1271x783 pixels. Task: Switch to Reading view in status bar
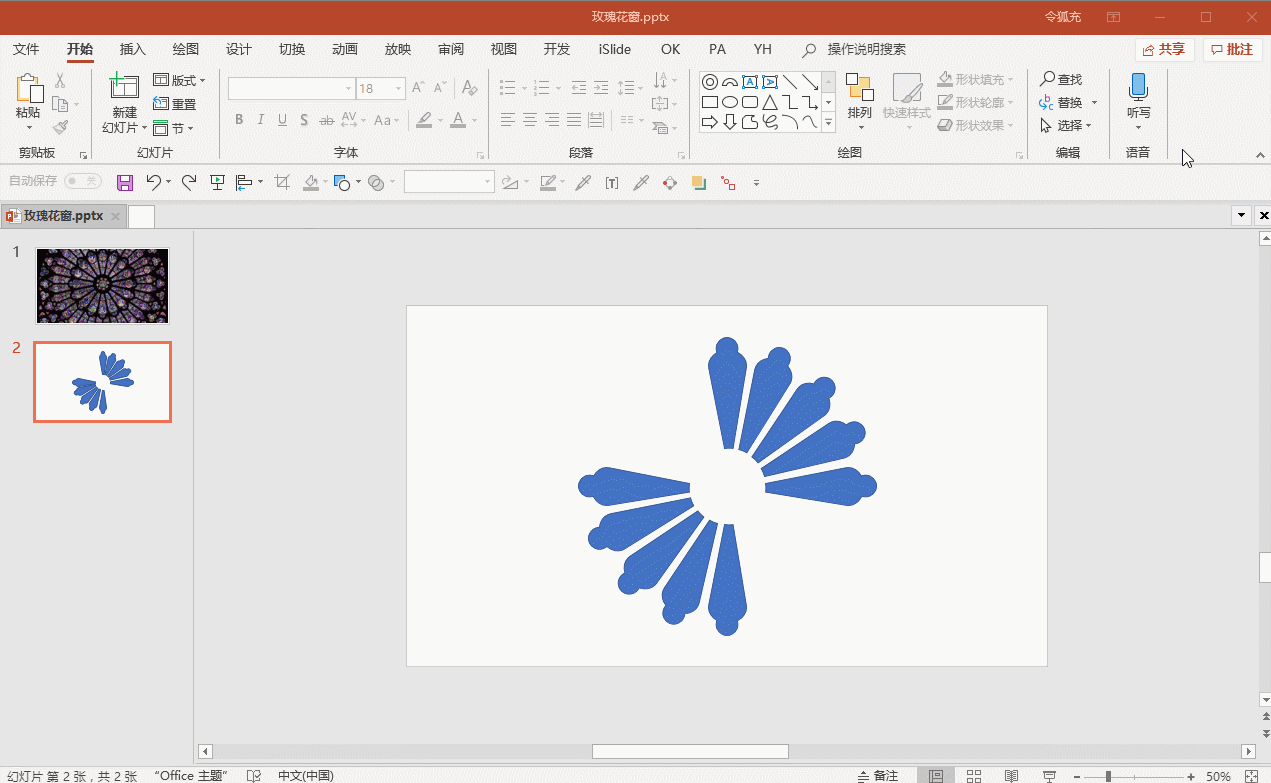click(x=1011, y=776)
